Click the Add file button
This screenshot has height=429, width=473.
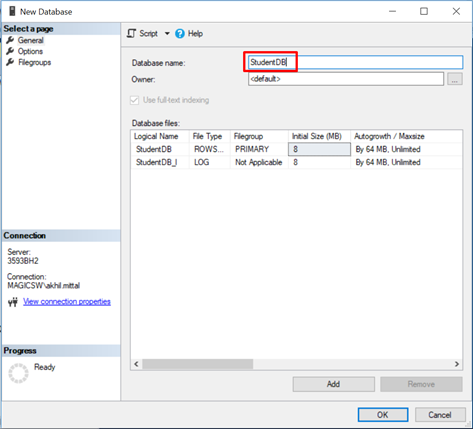(333, 384)
